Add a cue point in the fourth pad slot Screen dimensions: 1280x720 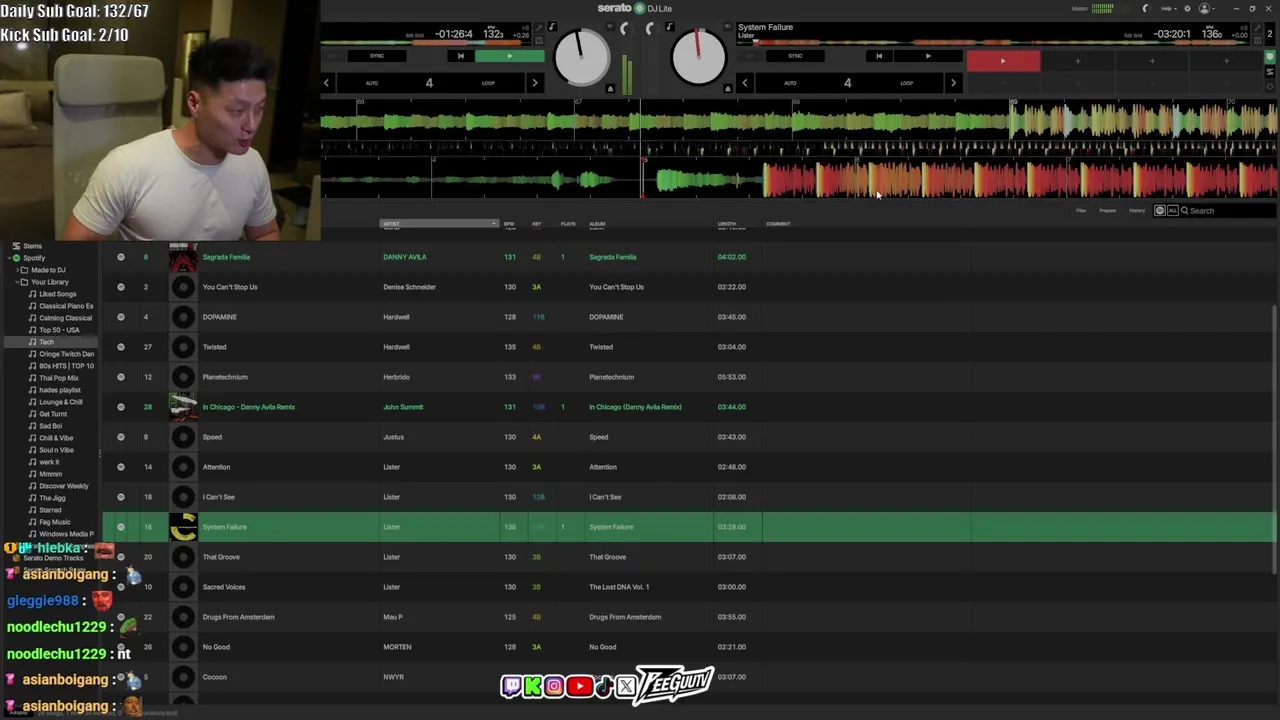1226,61
